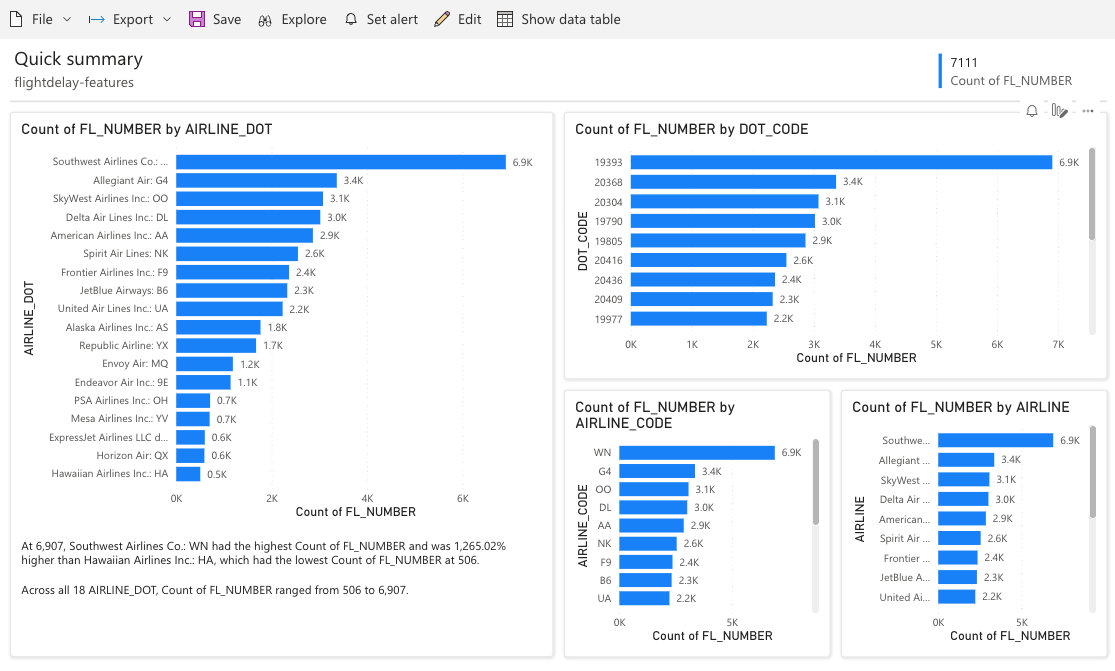Open Explore with the binoculars icon
1115x671 pixels.
coord(264,19)
